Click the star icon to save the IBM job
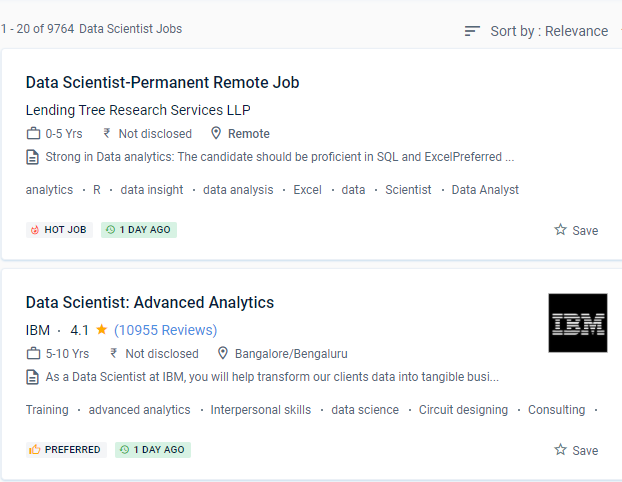This screenshot has height=482, width=622. [560, 450]
